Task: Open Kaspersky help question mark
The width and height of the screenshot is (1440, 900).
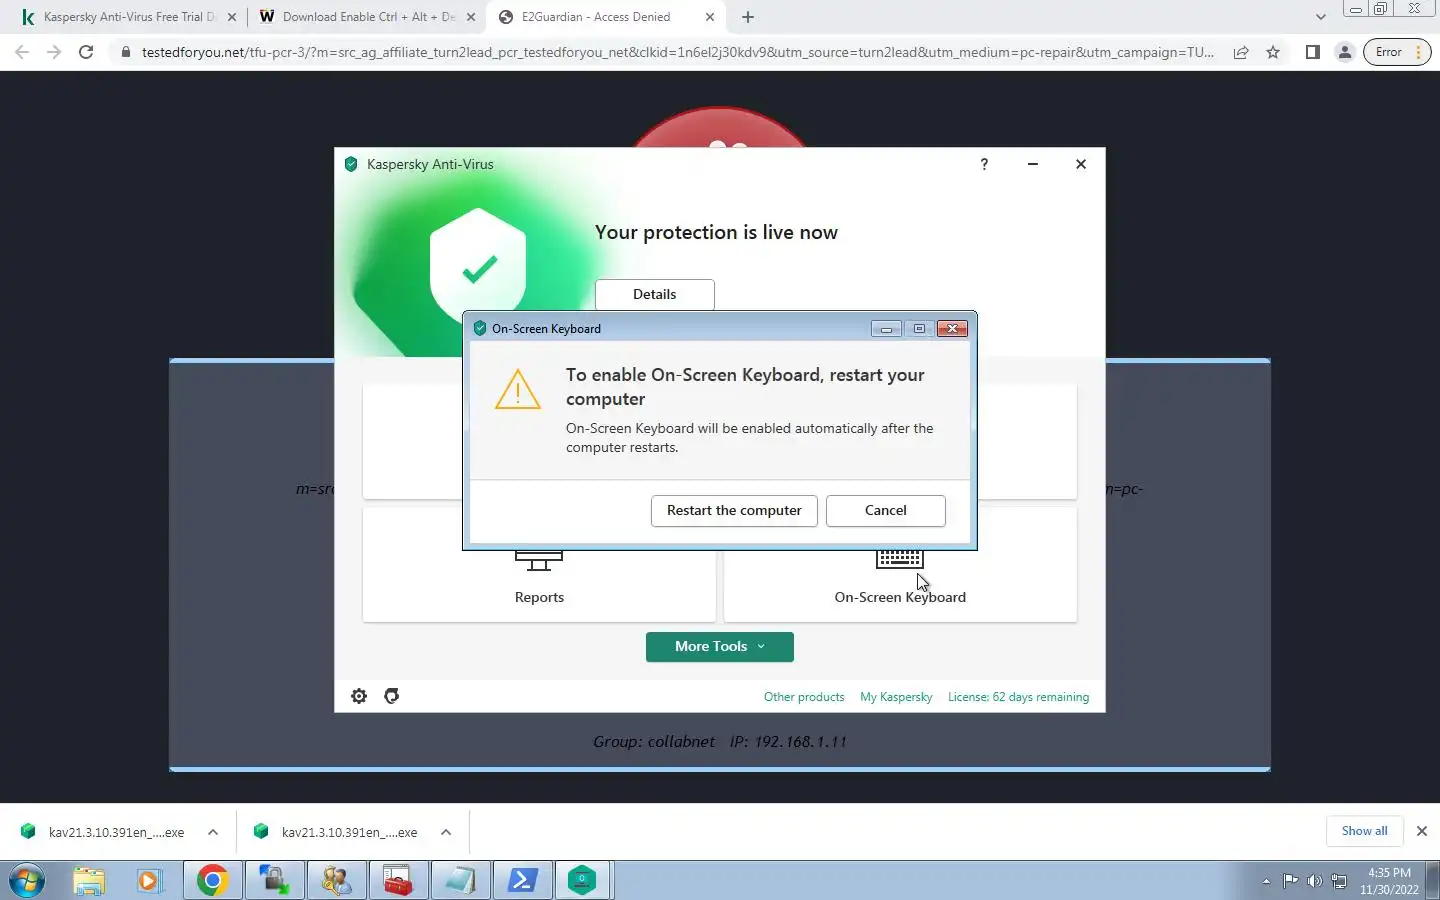Action: pos(984,164)
